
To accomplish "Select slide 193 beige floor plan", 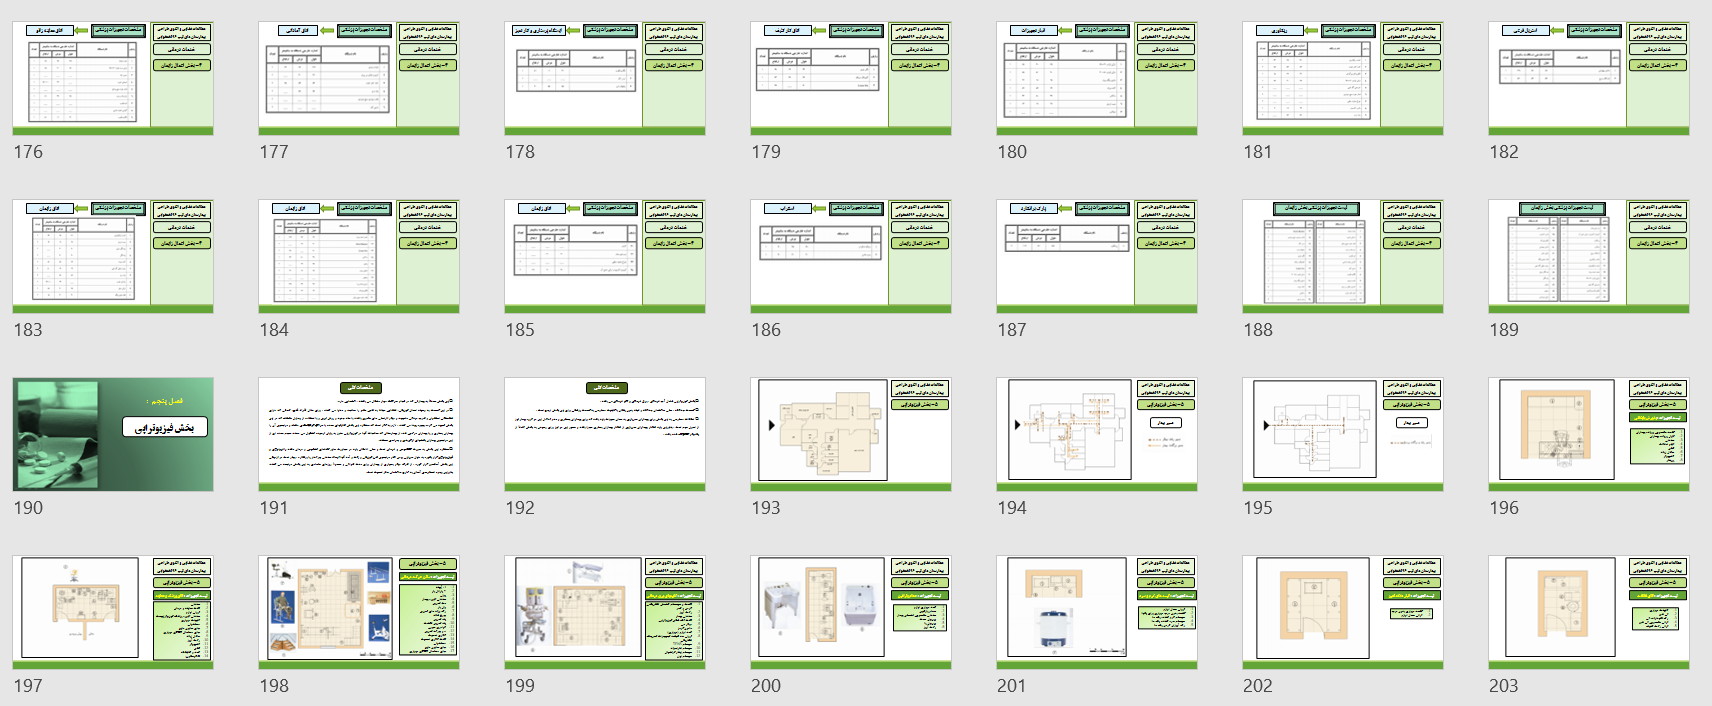I will pyautogui.click(x=851, y=435).
